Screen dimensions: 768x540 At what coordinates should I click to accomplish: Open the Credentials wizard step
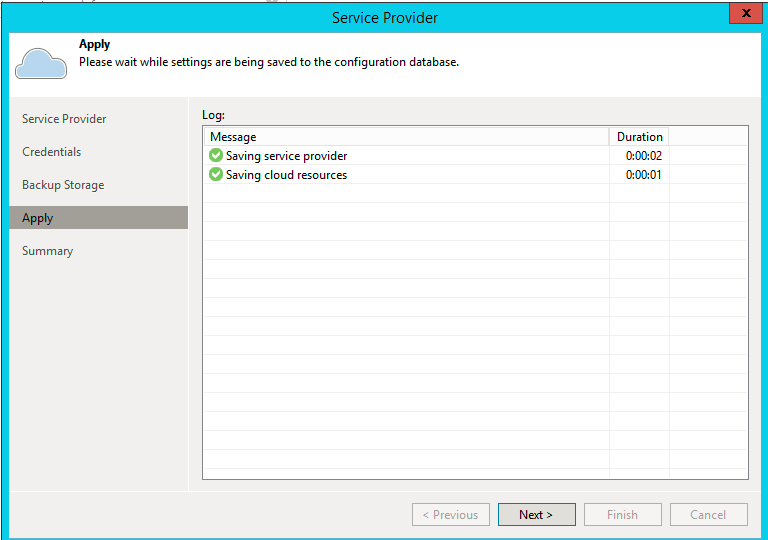(51, 152)
